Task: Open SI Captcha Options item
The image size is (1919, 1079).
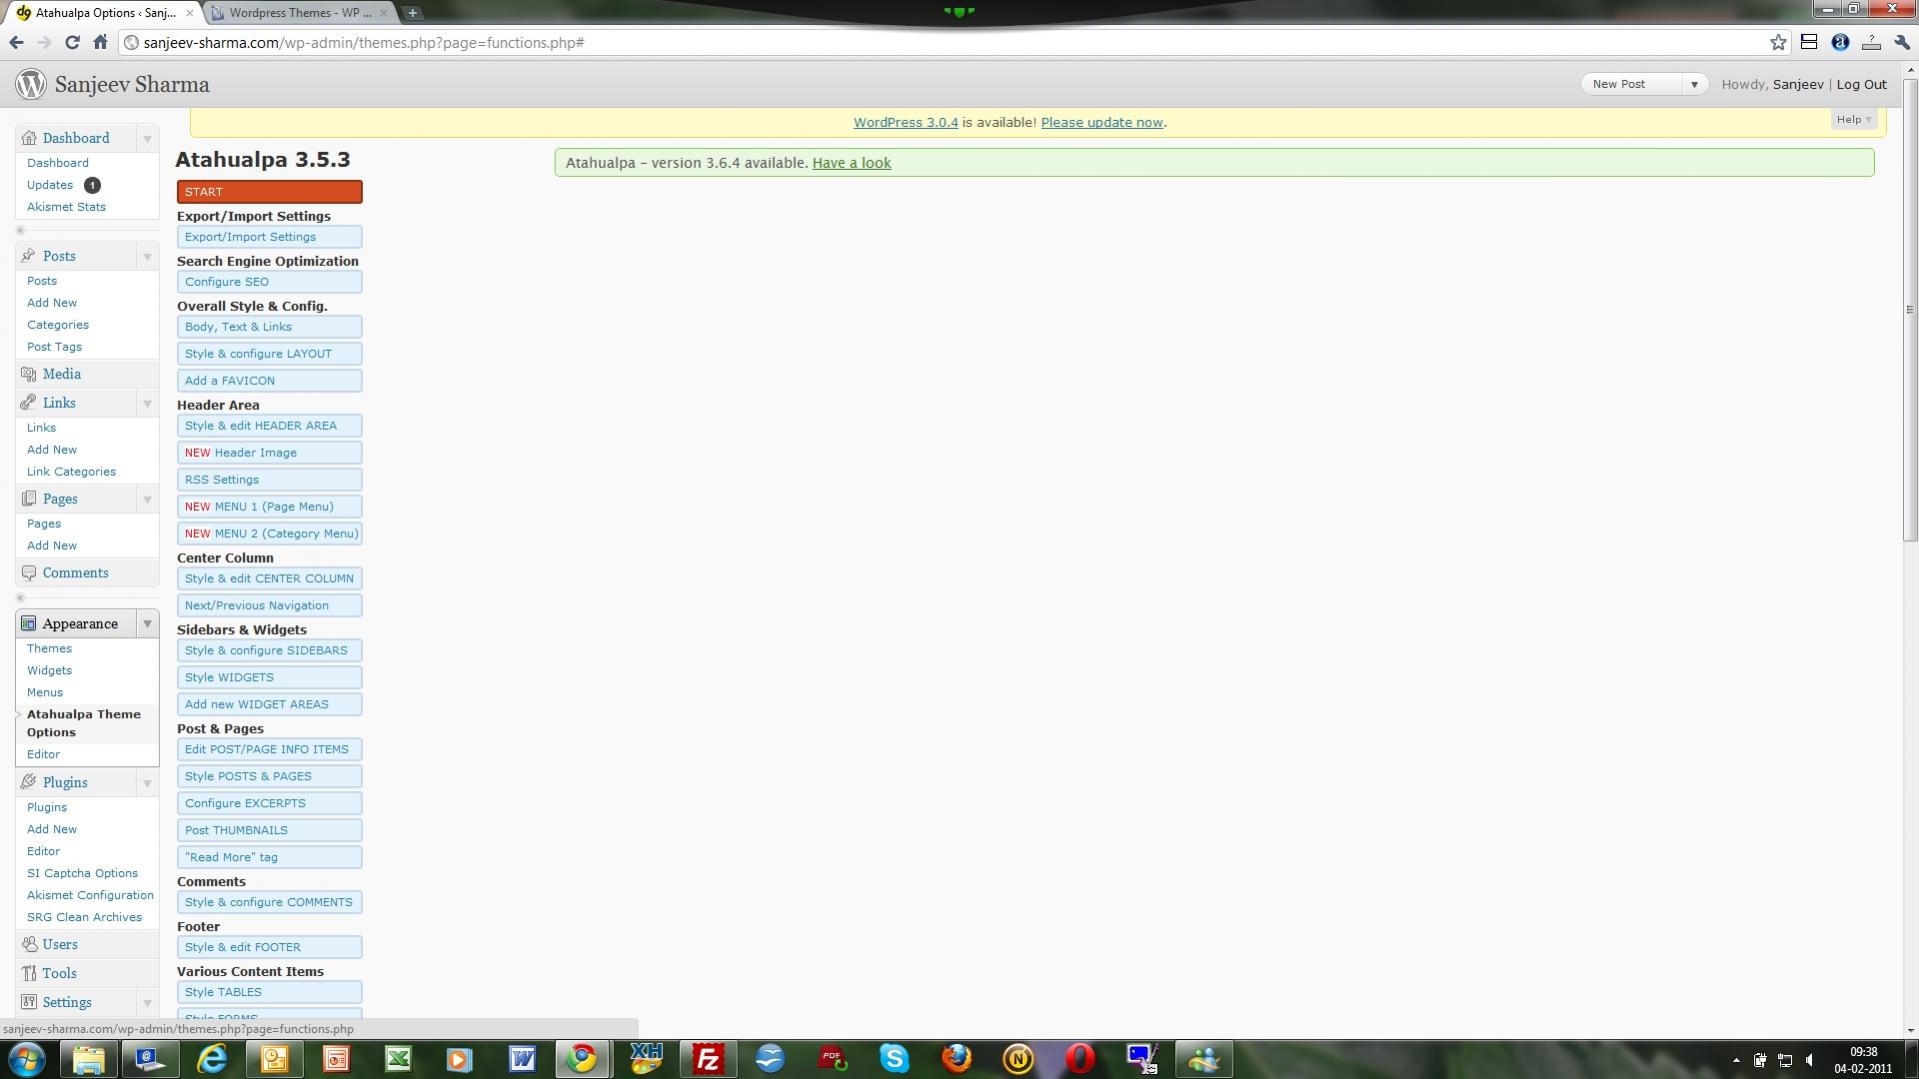Action: pyautogui.click(x=82, y=873)
